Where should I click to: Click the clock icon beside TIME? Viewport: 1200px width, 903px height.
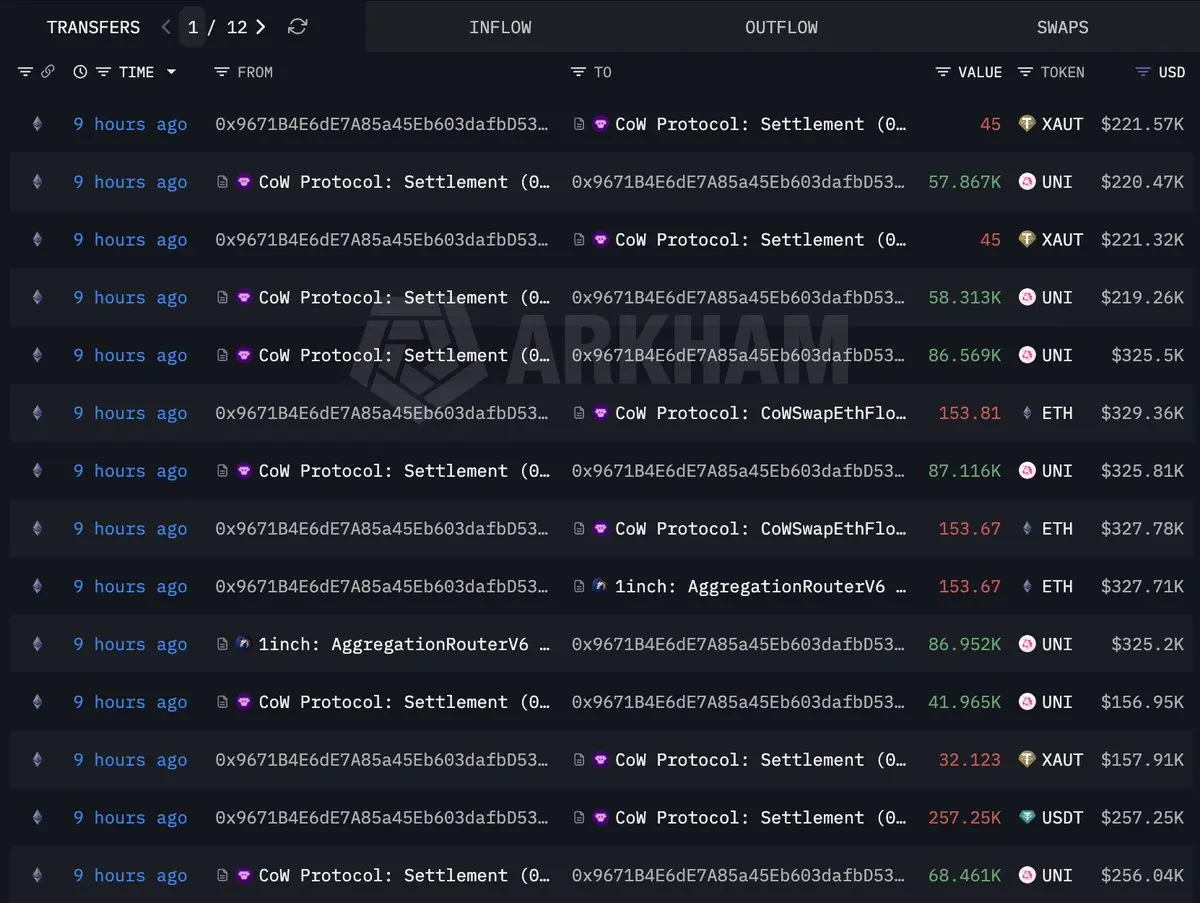[x=80, y=72]
